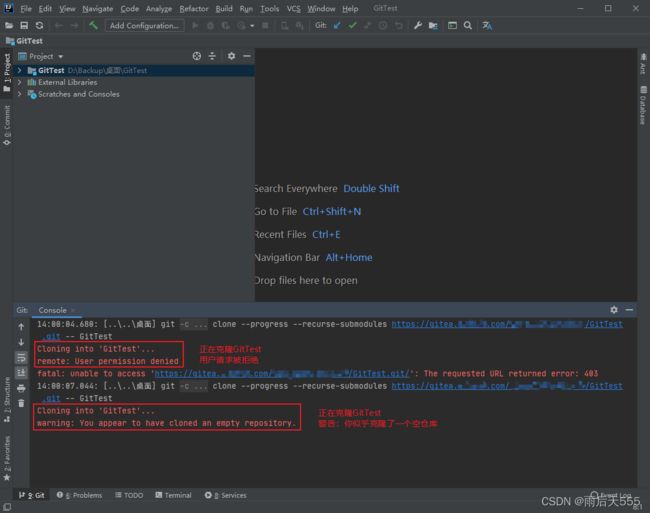Viewport: 650px width, 513px height.
Task: Open the Tools menu
Action: [x=269, y=9]
